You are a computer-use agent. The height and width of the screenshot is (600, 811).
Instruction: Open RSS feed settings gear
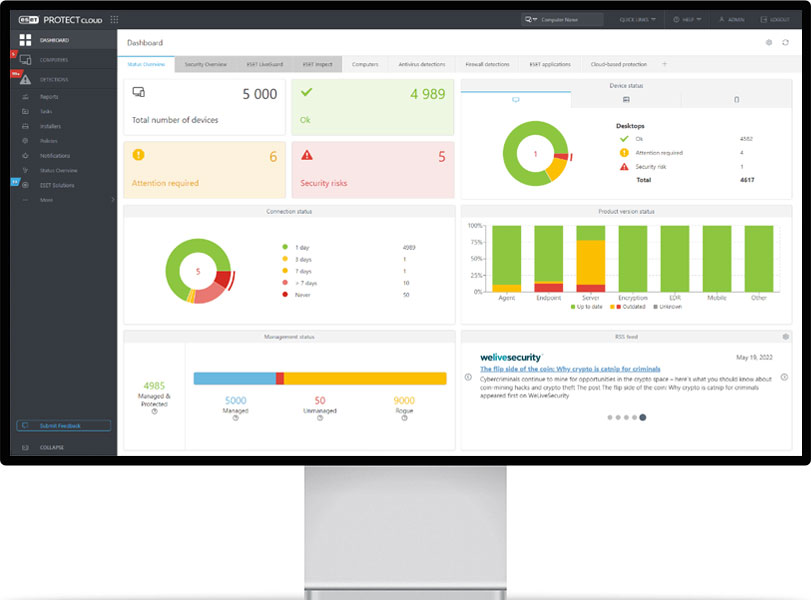pyautogui.click(x=786, y=337)
